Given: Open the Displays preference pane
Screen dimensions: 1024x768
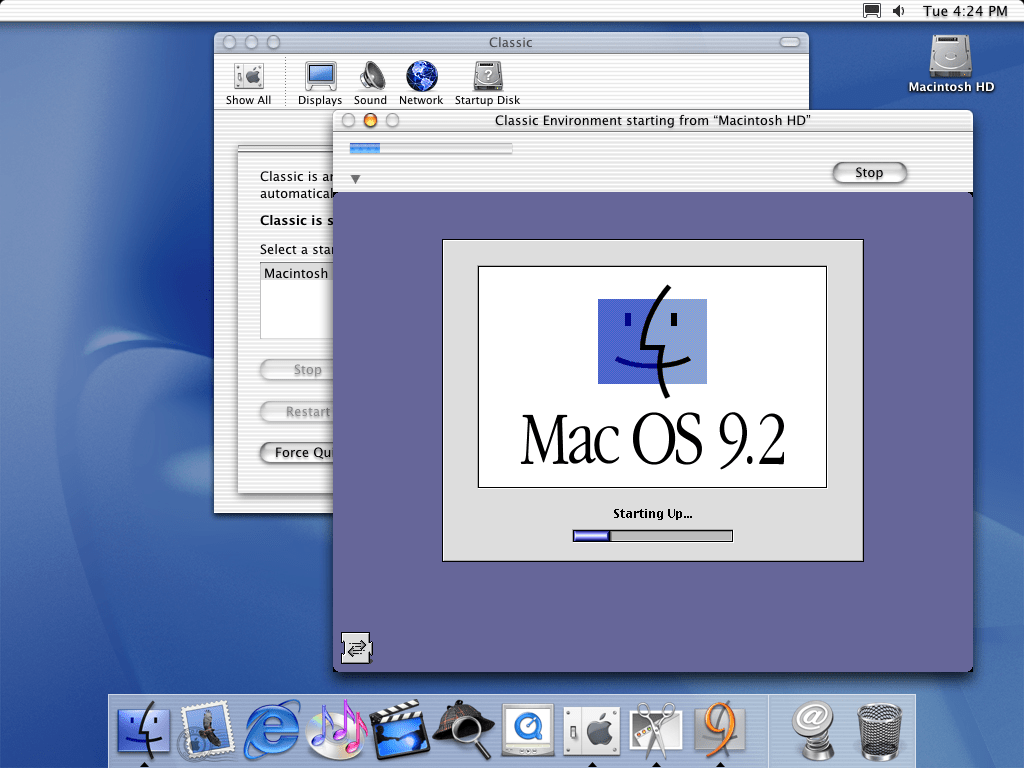Looking at the screenshot, I should 320,83.
